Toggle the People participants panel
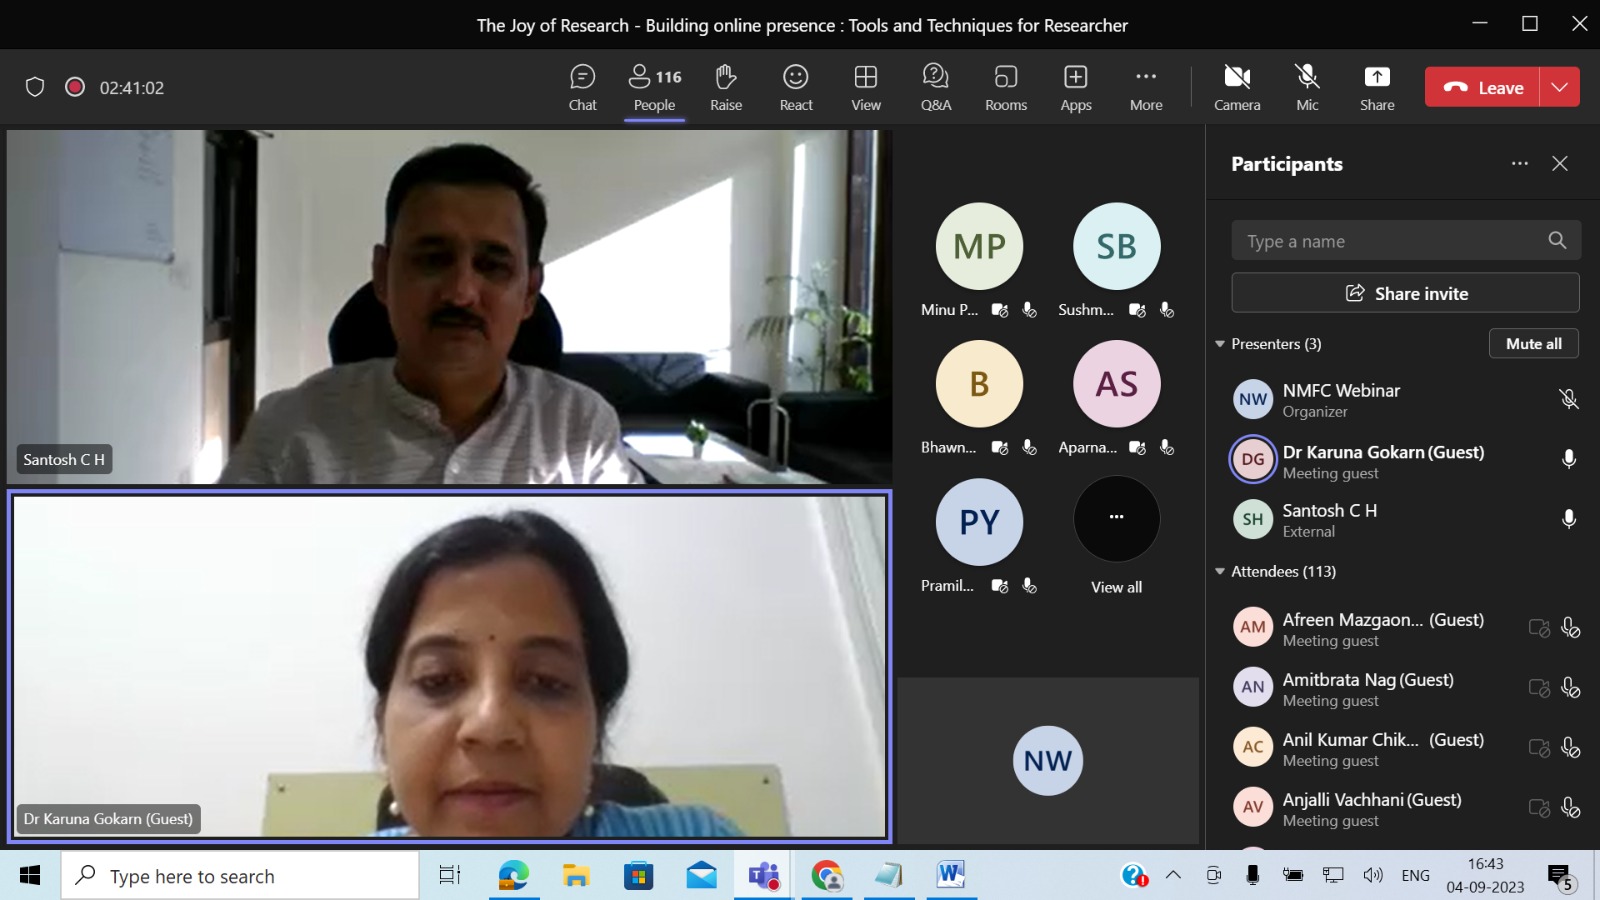The height and width of the screenshot is (900, 1600). point(654,88)
